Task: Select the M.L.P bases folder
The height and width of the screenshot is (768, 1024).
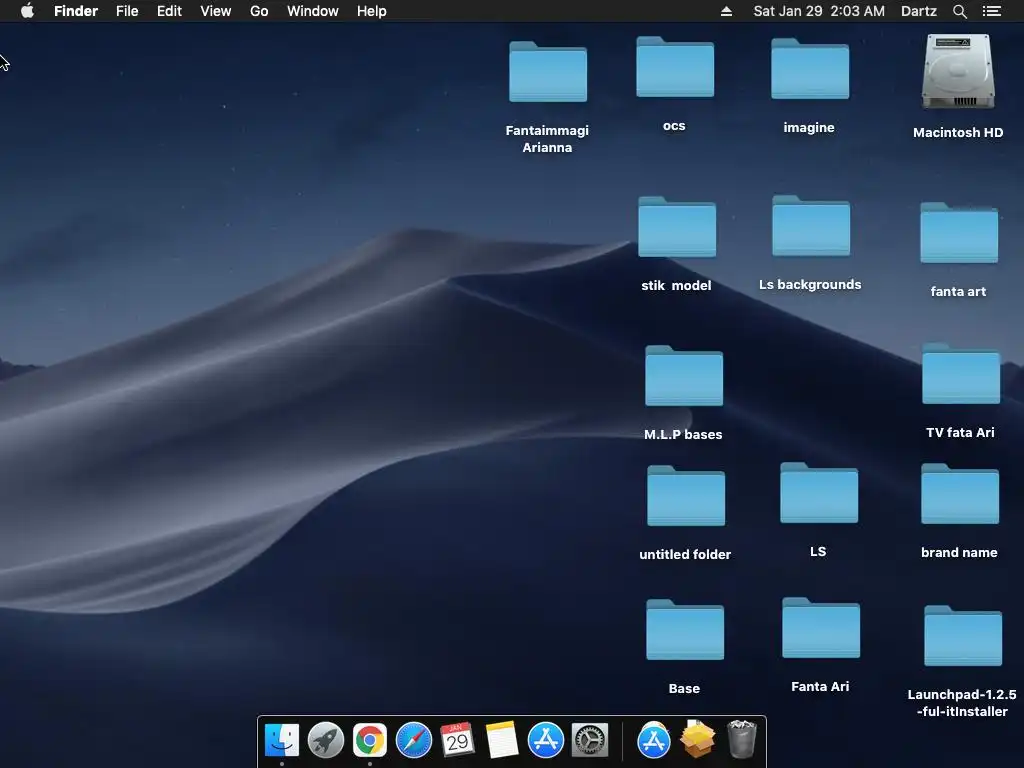Action: coord(684,376)
